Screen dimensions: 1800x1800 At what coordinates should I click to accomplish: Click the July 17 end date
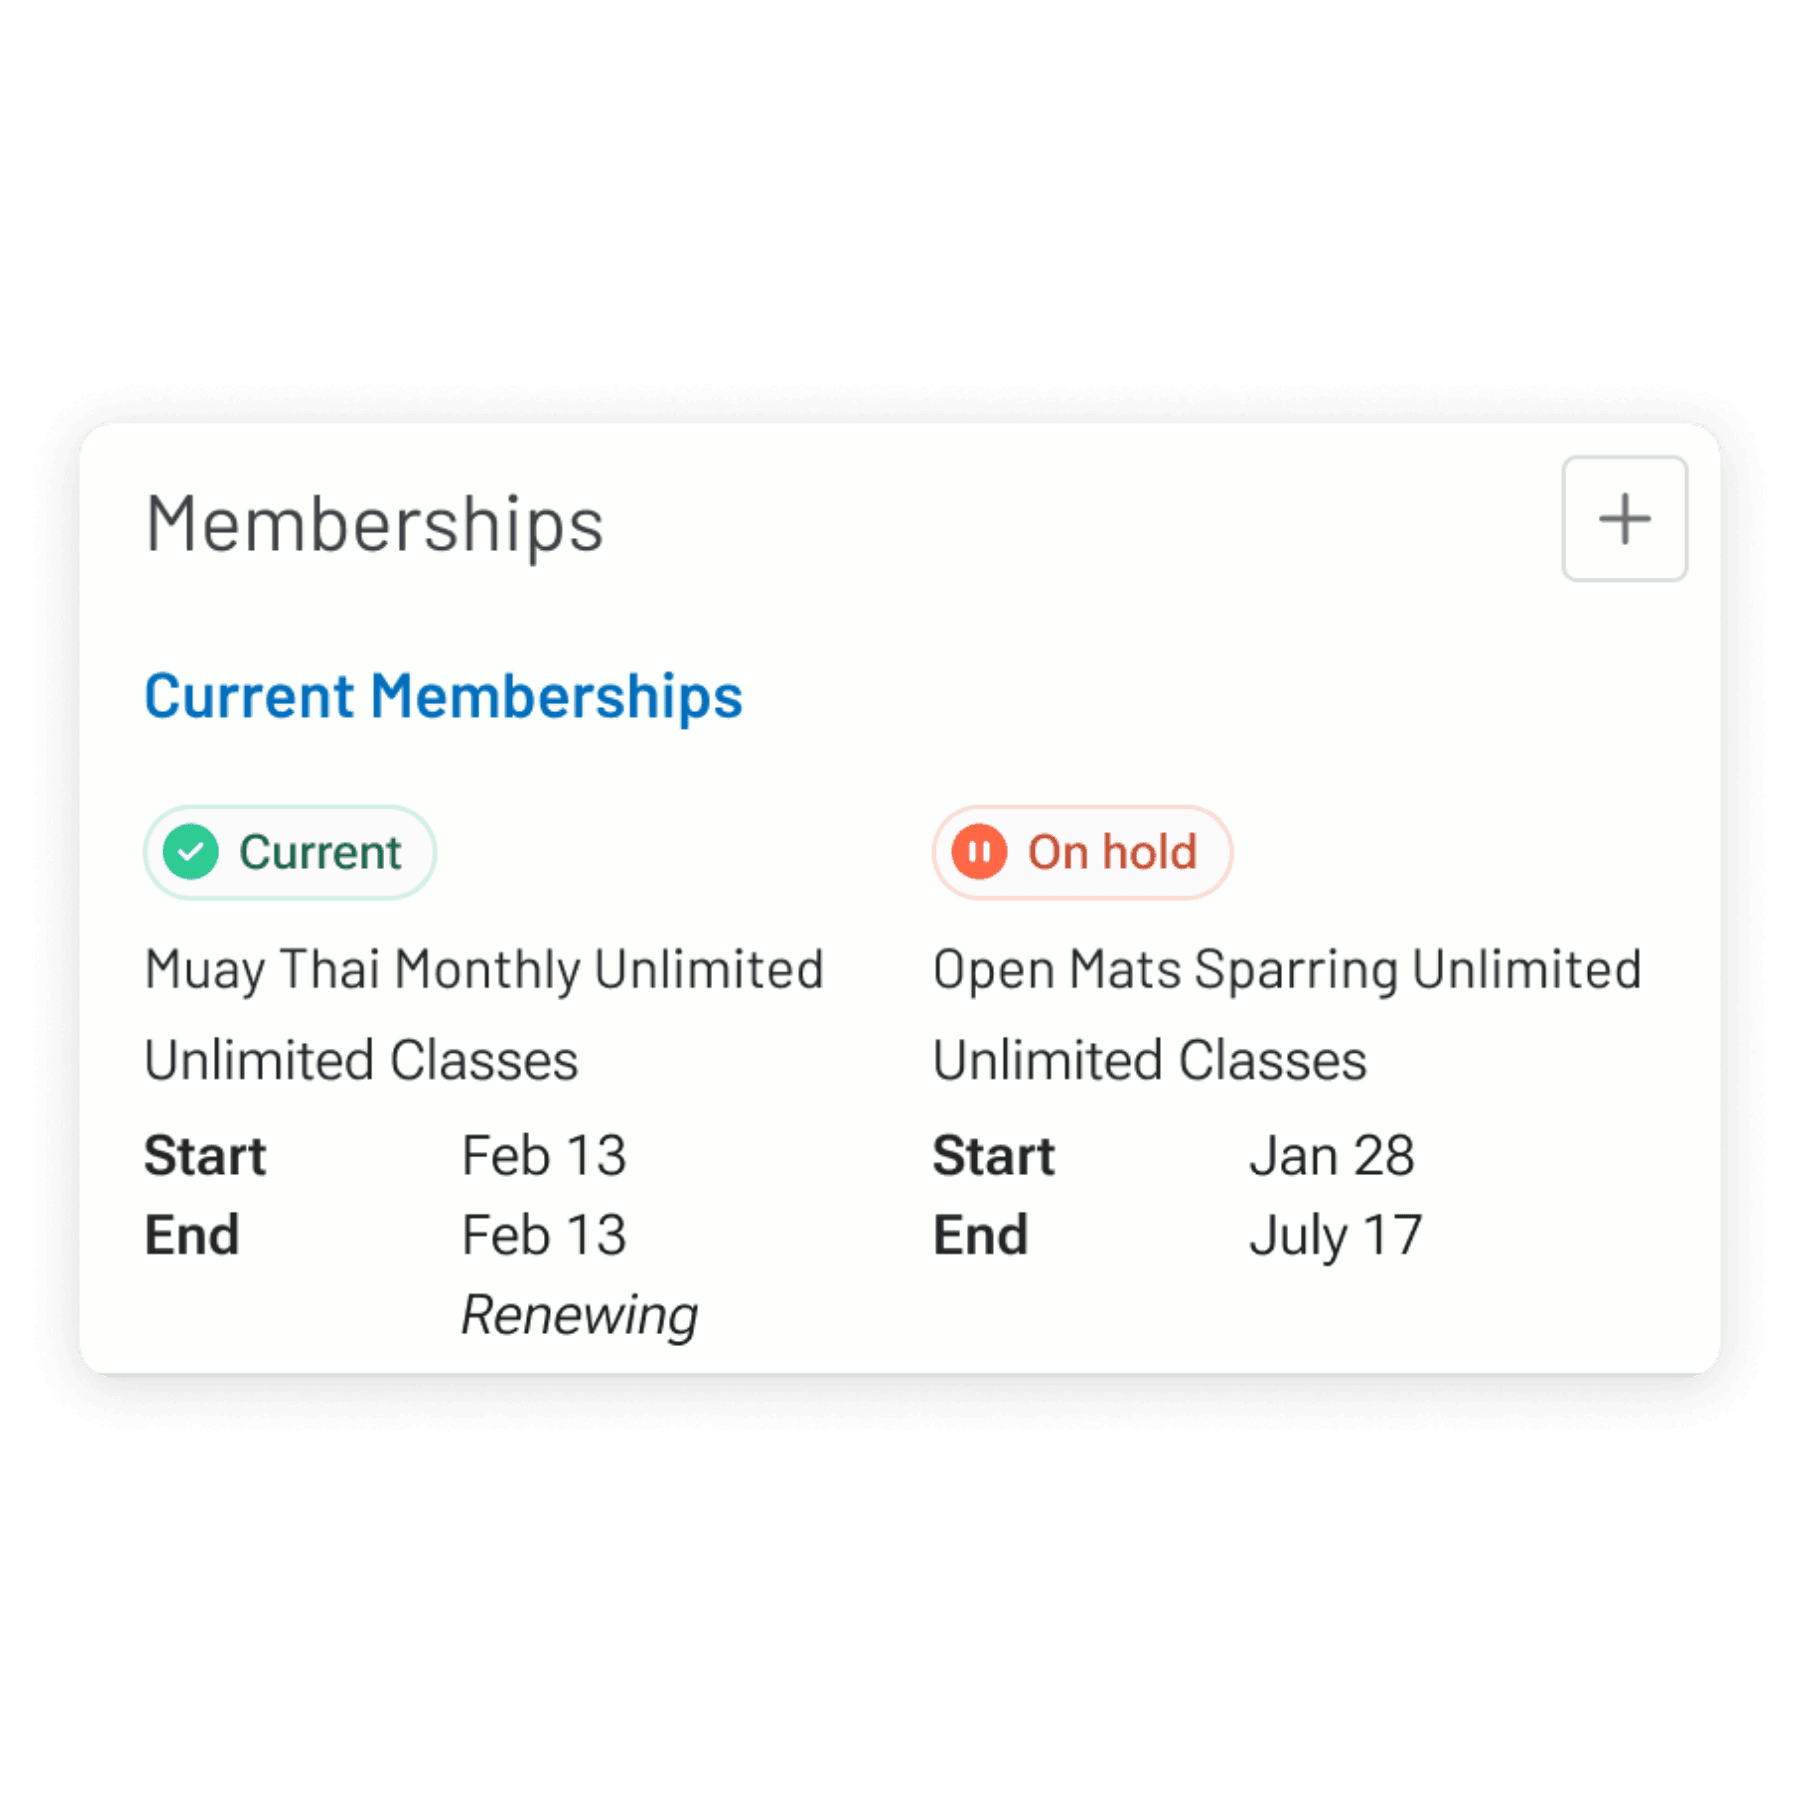tap(1335, 1236)
